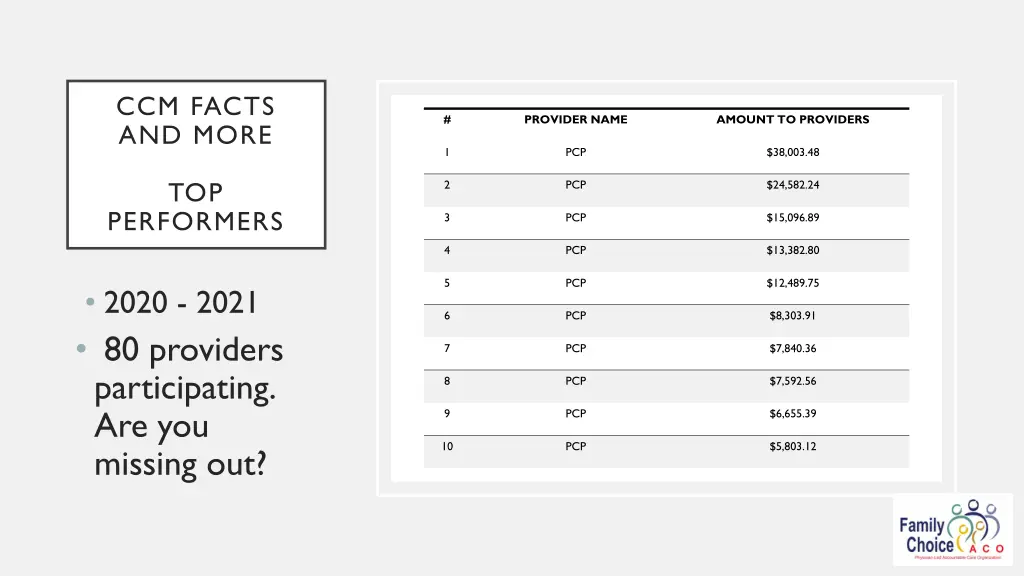Screen dimensions: 1024x576
Task: Click PCP in the first table row
Action: 575,152
